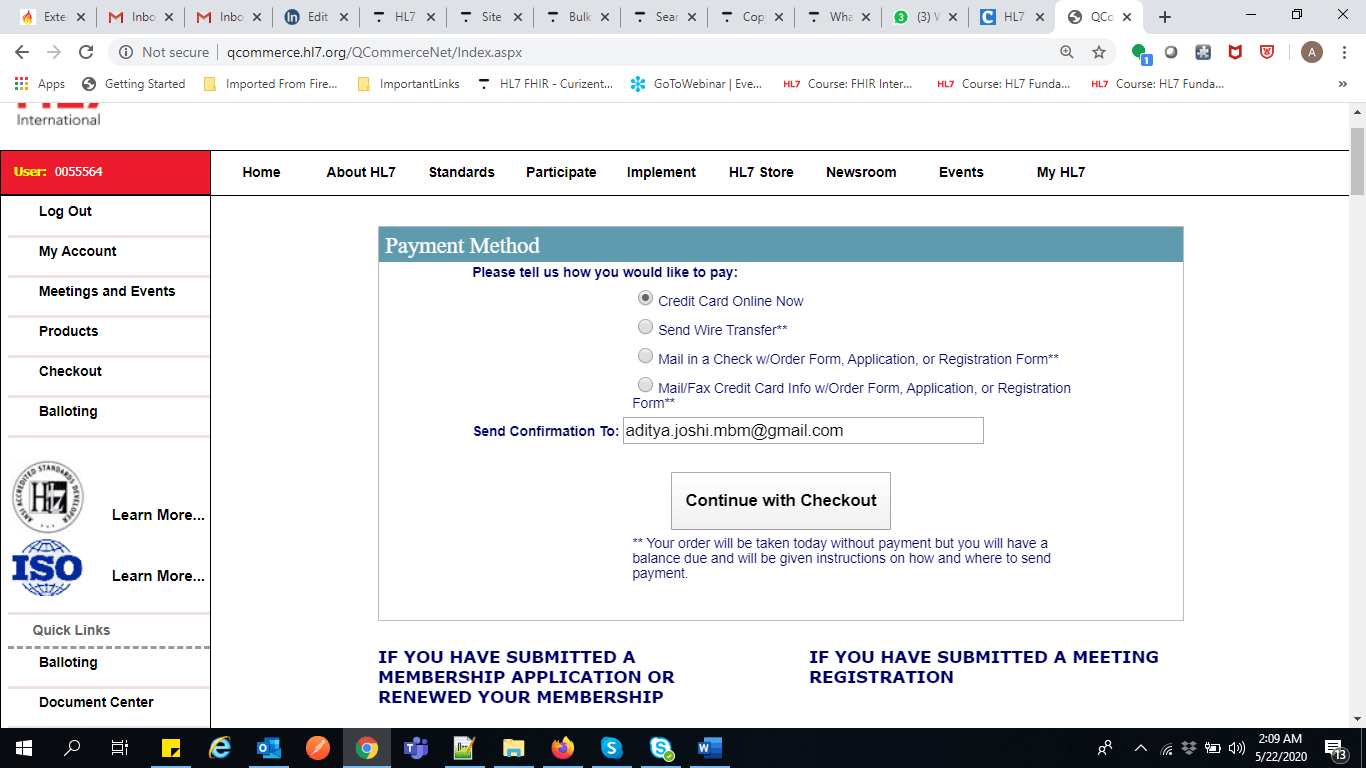Image resolution: width=1366 pixels, height=768 pixels.
Task: Open Microsoft Teams from taskbar
Action: pos(415,747)
